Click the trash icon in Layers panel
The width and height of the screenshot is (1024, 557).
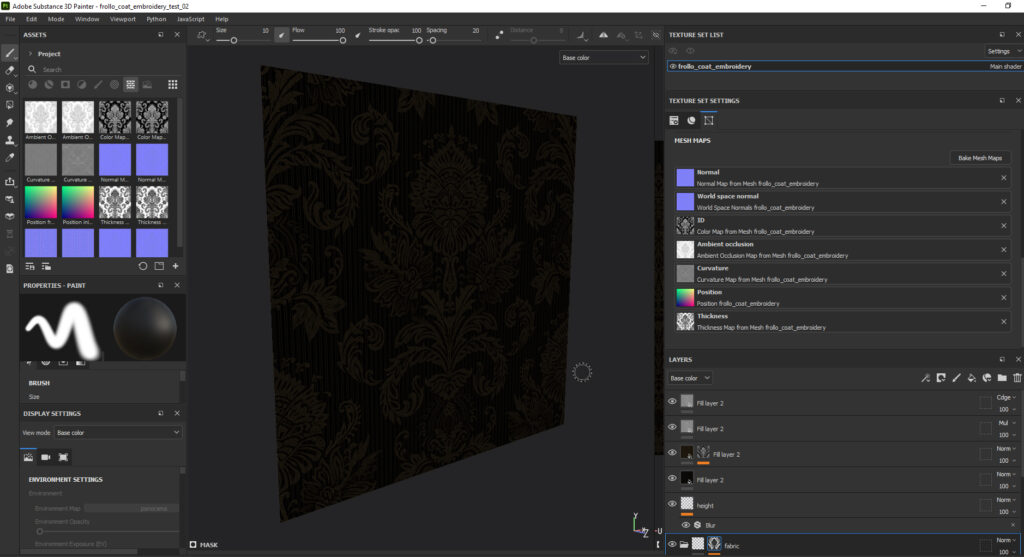(1017, 378)
